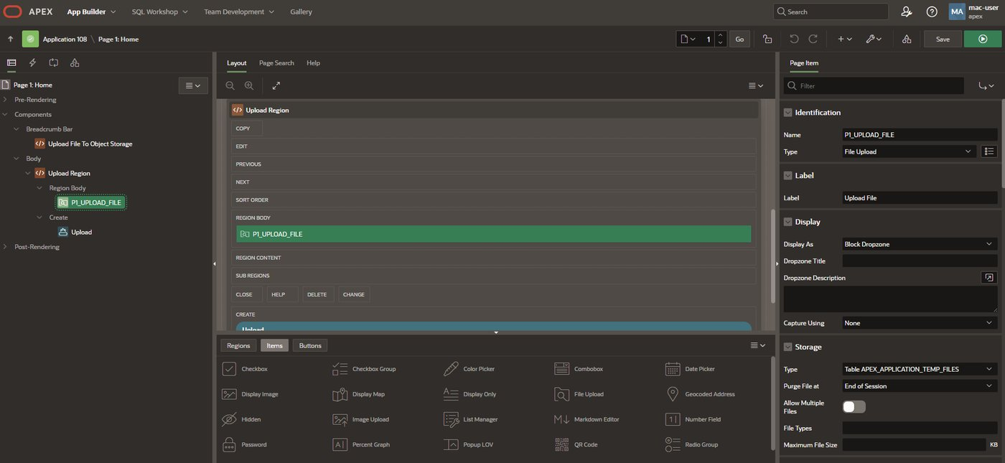Select the QR Code gallery item

tap(576, 444)
